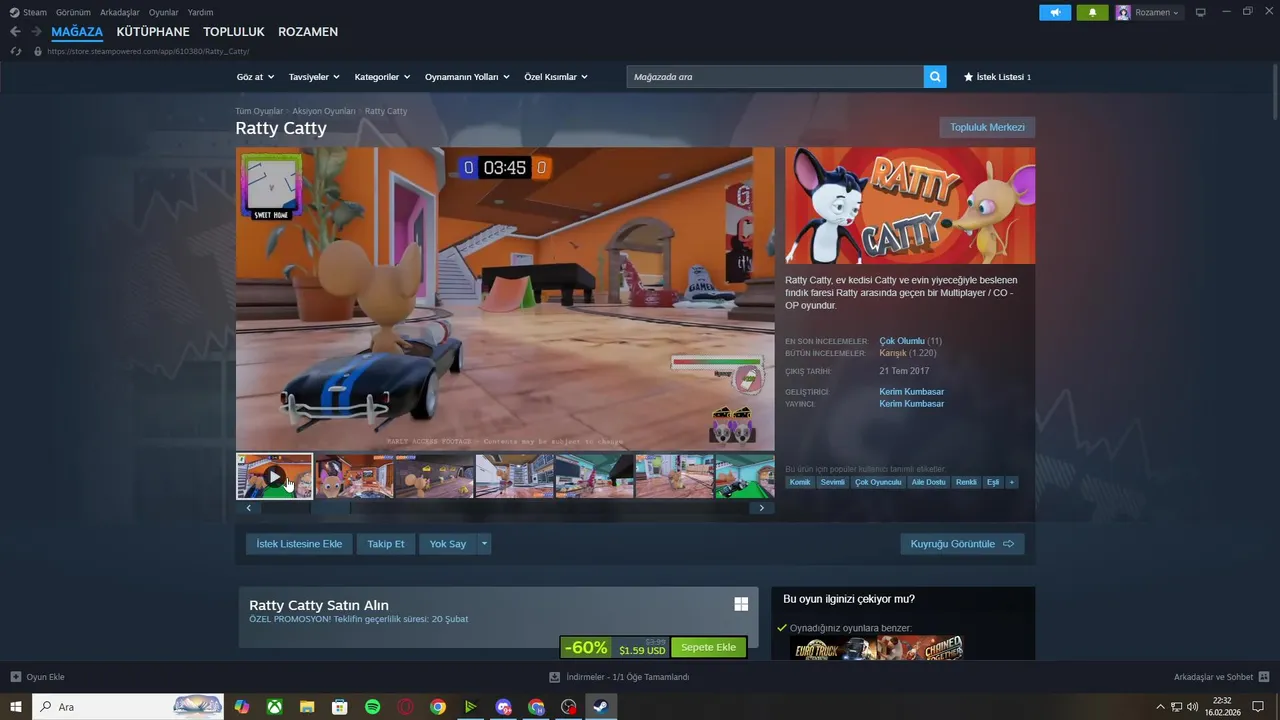
Task: Click the Aksiyon Oyunları breadcrumb
Action: click(x=324, y=111)
